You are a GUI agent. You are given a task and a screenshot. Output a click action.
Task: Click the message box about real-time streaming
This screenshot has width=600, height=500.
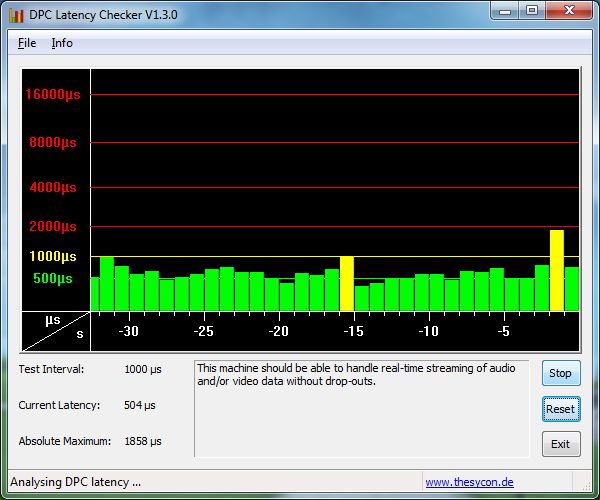pyautogui.click(x=362, y=409)
